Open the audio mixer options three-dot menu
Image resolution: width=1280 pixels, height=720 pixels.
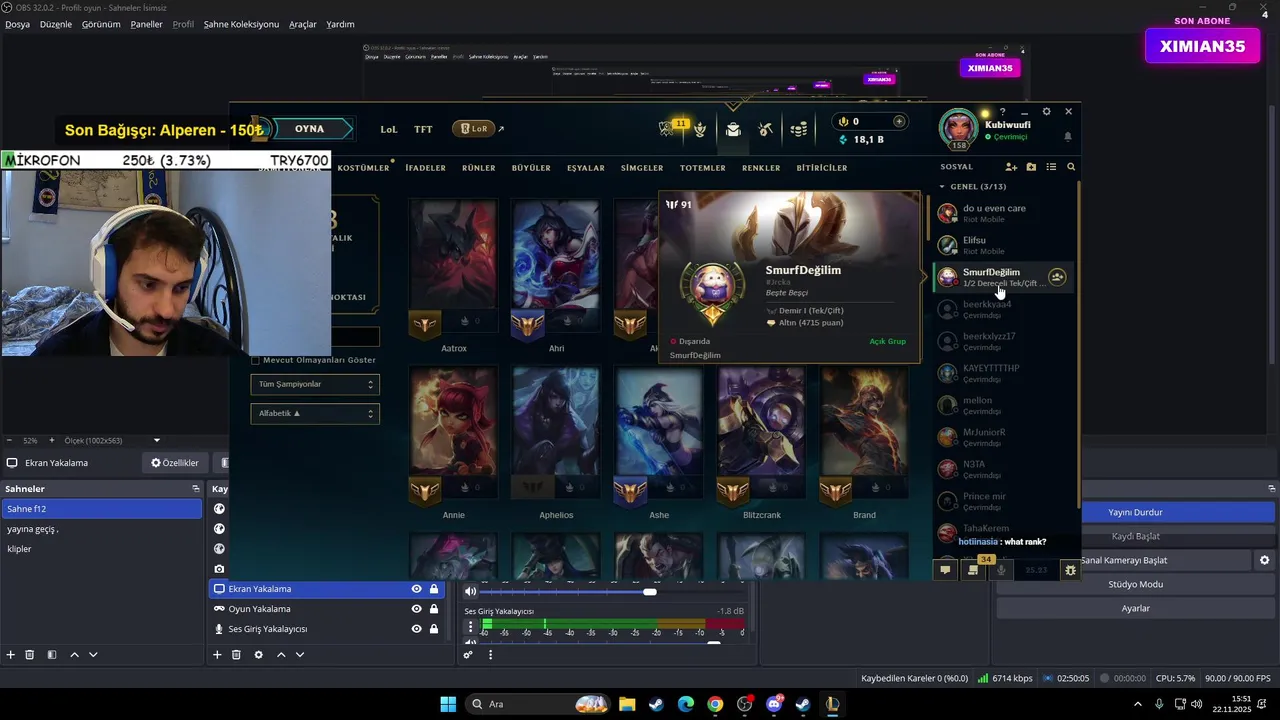pyautogui.click(x=490, y=655)
